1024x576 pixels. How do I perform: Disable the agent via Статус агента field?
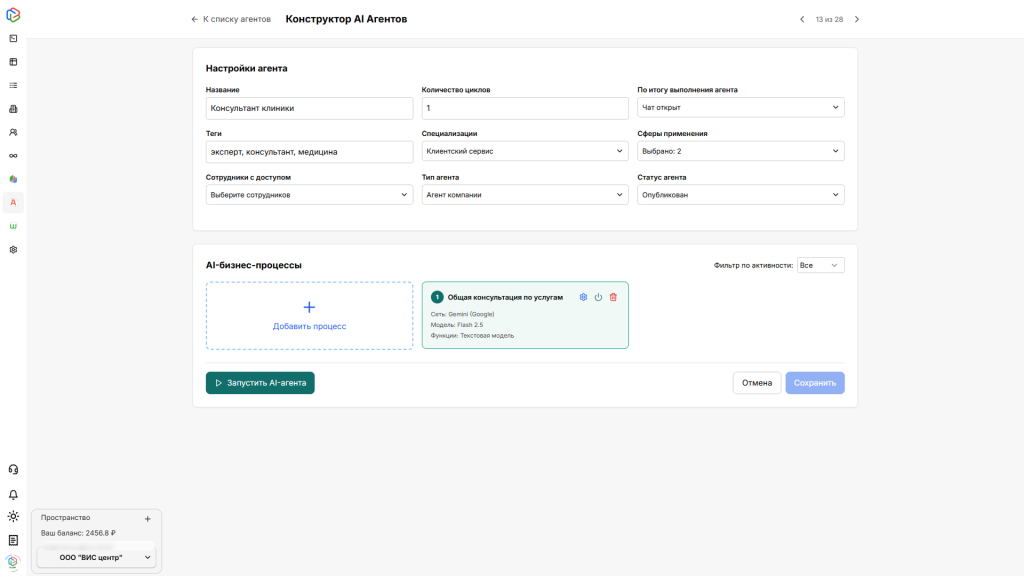tap(740, 194)
